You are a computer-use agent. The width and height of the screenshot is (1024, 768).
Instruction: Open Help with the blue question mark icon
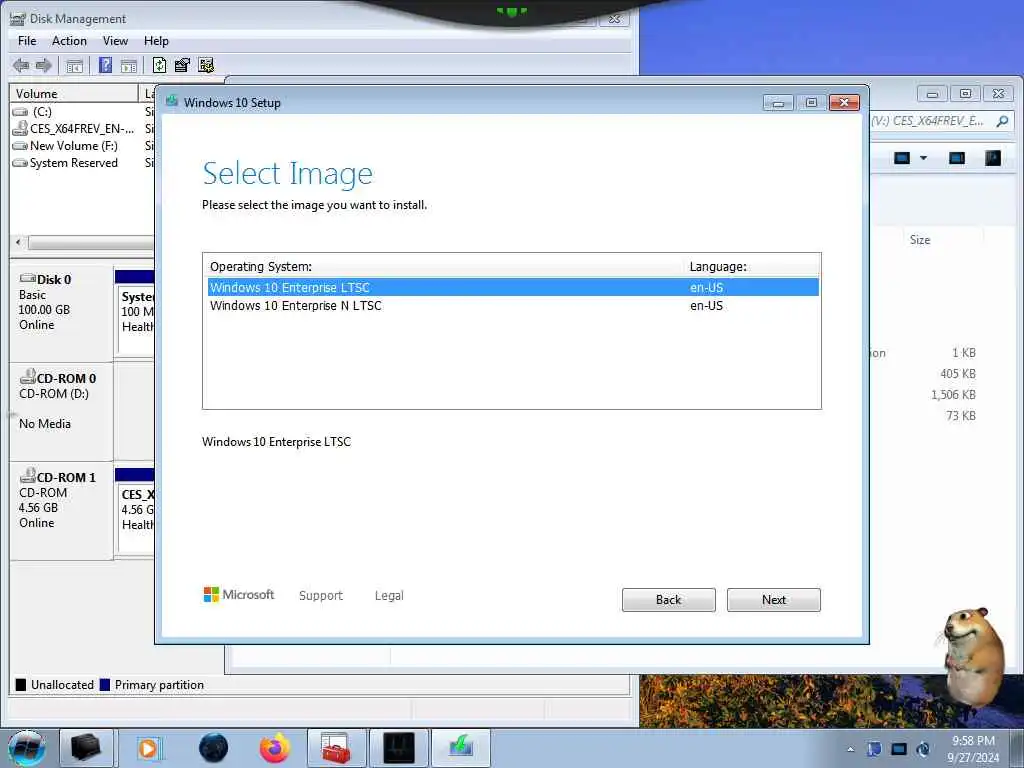[105, 65]
